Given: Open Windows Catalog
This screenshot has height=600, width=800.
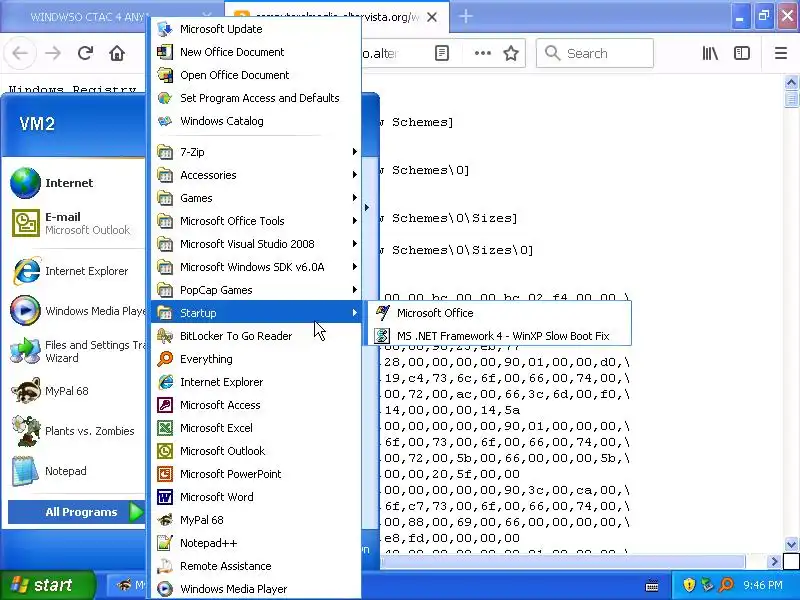Looking at the screenshot, I should [x=256, y=121].
